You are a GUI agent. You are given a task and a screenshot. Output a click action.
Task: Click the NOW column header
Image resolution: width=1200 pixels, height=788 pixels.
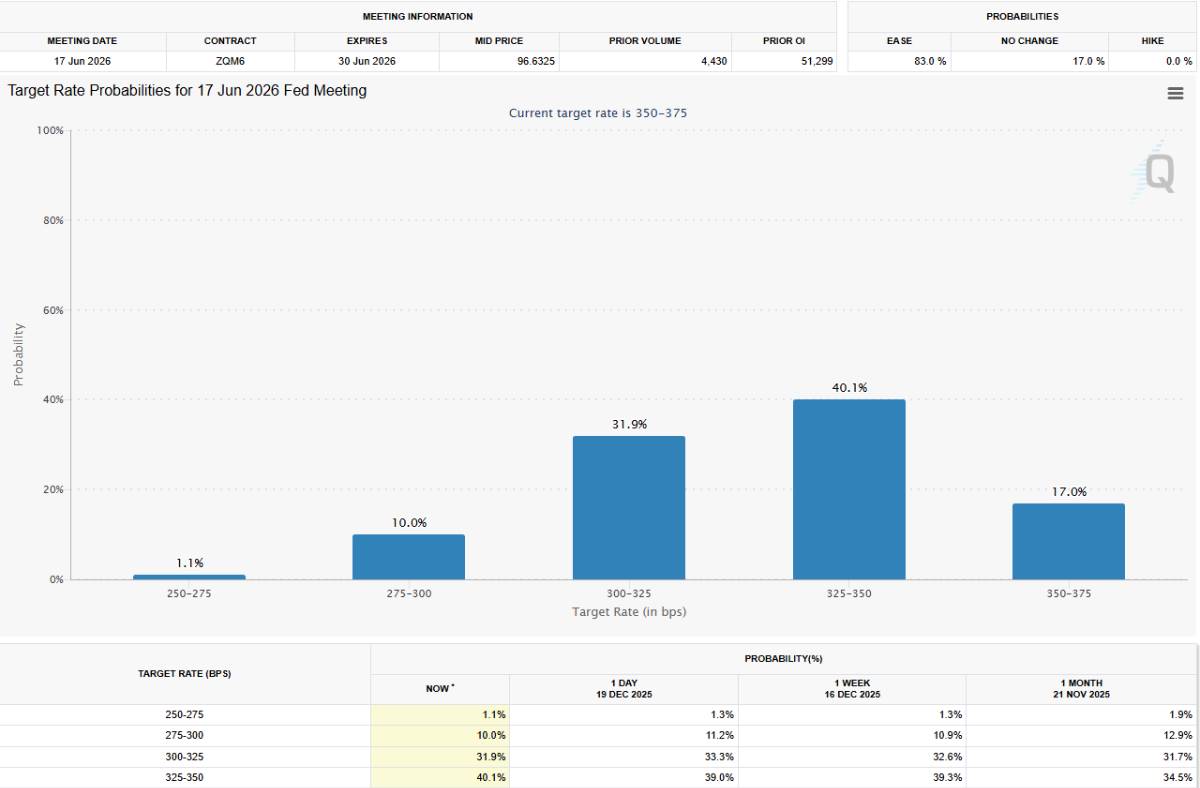click(439, 689)
